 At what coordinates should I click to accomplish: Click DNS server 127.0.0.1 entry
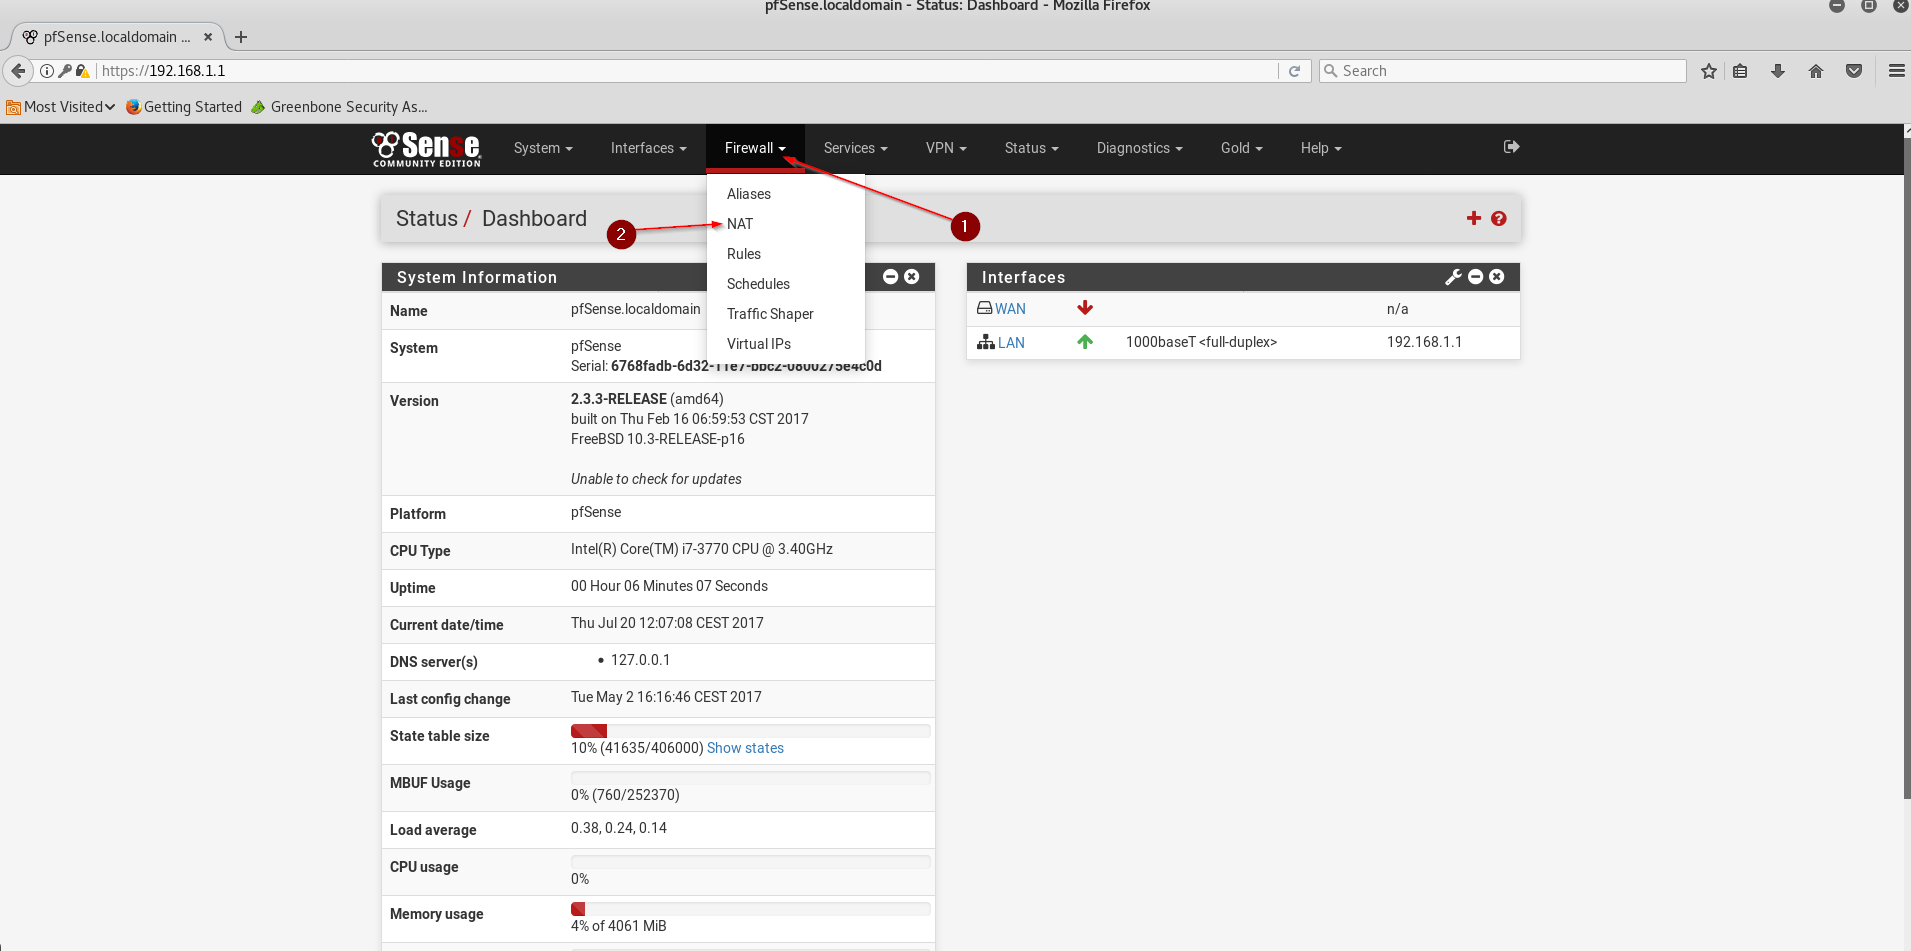[640, 660]
